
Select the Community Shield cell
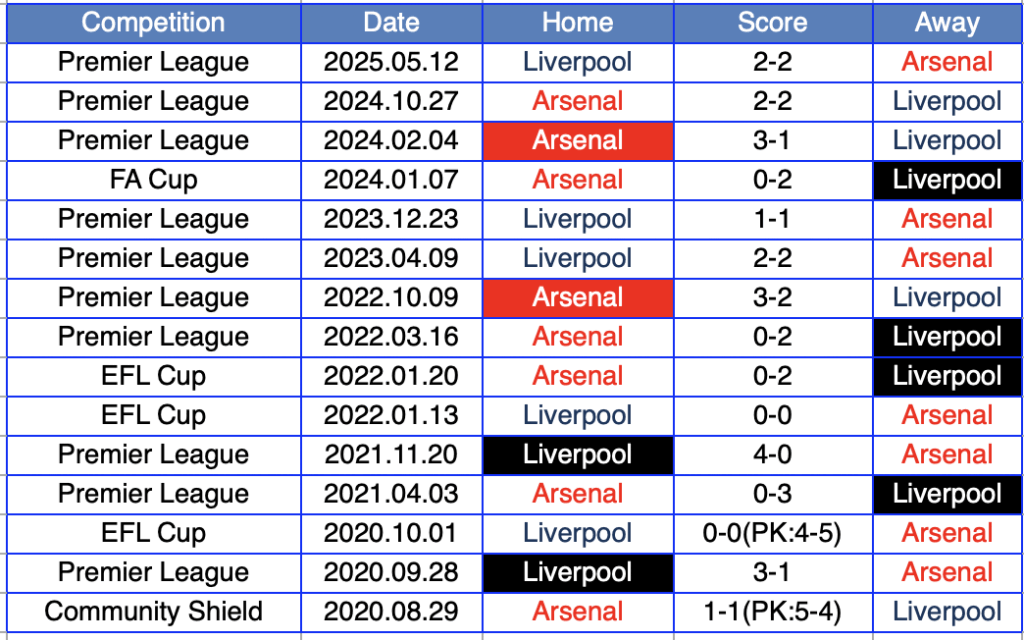pyautogui.click(x=153, y=612)
